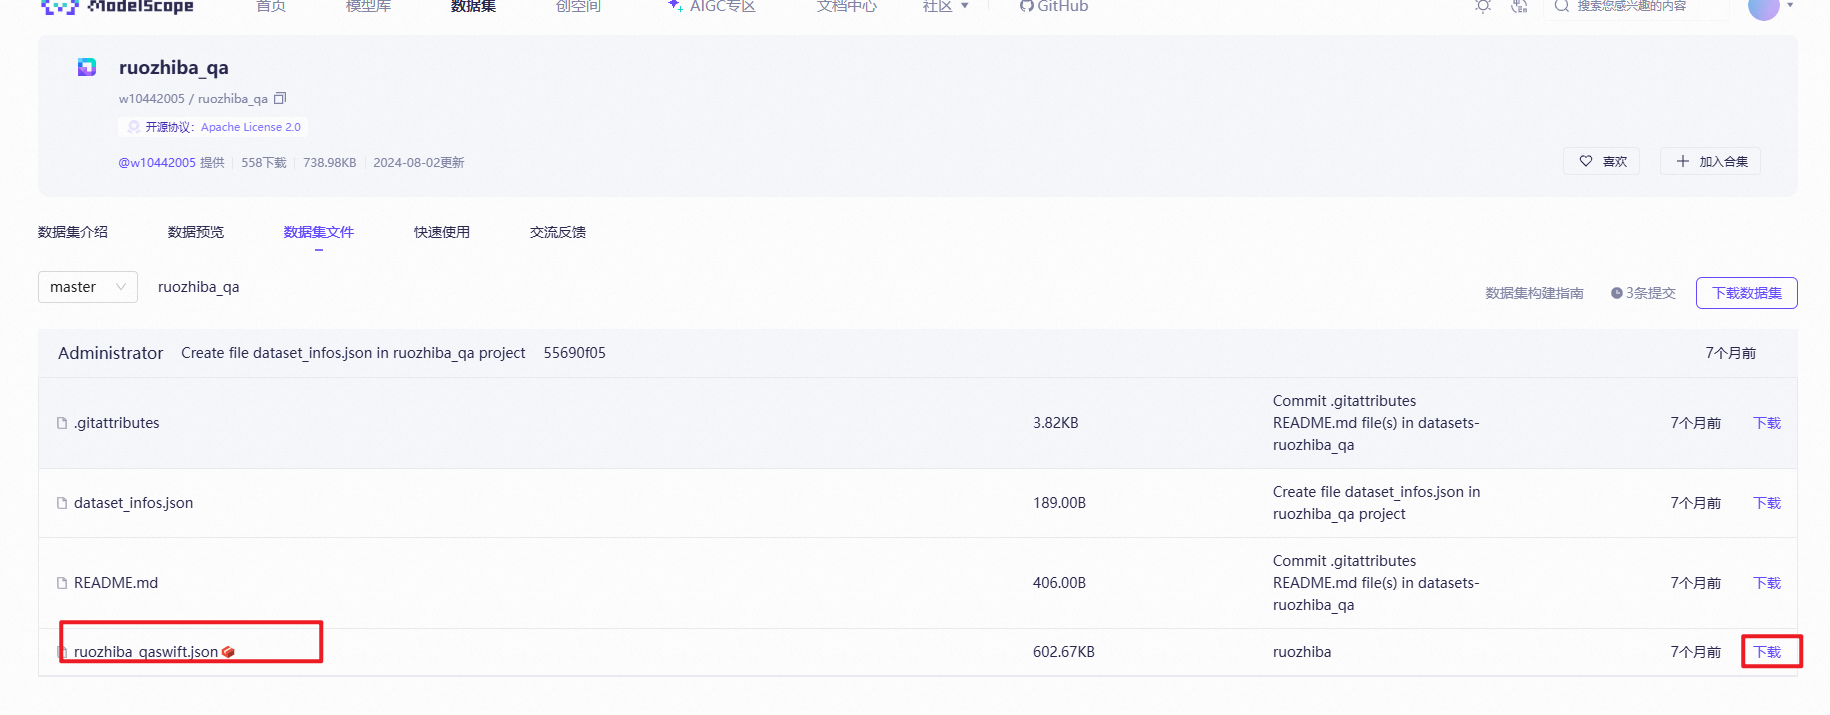Open the .gitattributes file
The image size is (1830, 715).
pyautogui.click(x=117, y=423)
